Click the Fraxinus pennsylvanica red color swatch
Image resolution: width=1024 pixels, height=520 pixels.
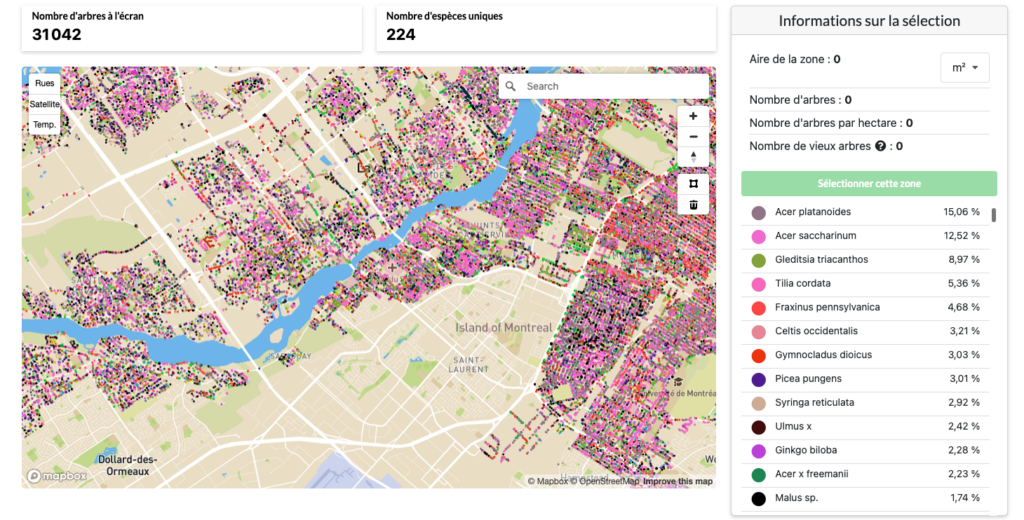pyautogui.click(x=758, y=308)
